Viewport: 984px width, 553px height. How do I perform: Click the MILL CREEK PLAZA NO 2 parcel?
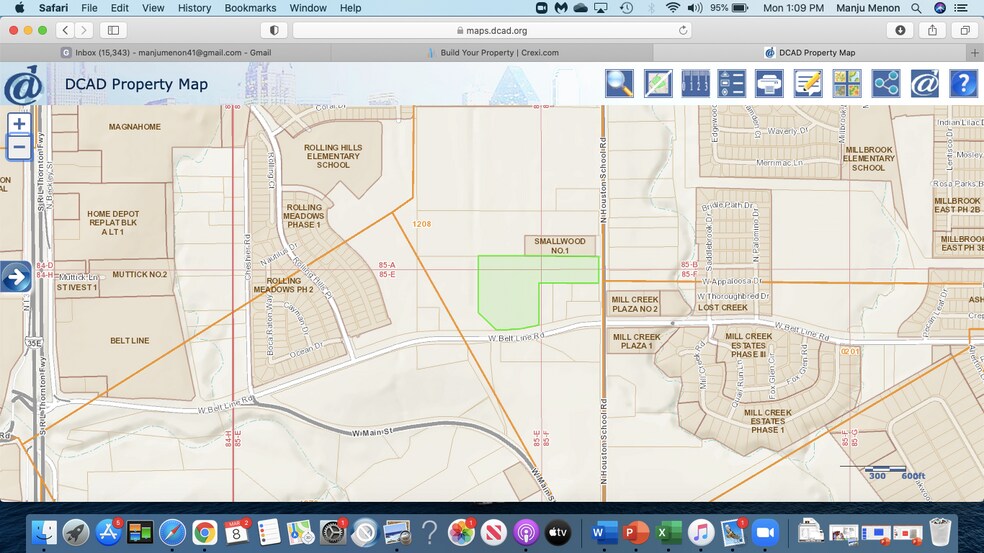tap(634, 304)
